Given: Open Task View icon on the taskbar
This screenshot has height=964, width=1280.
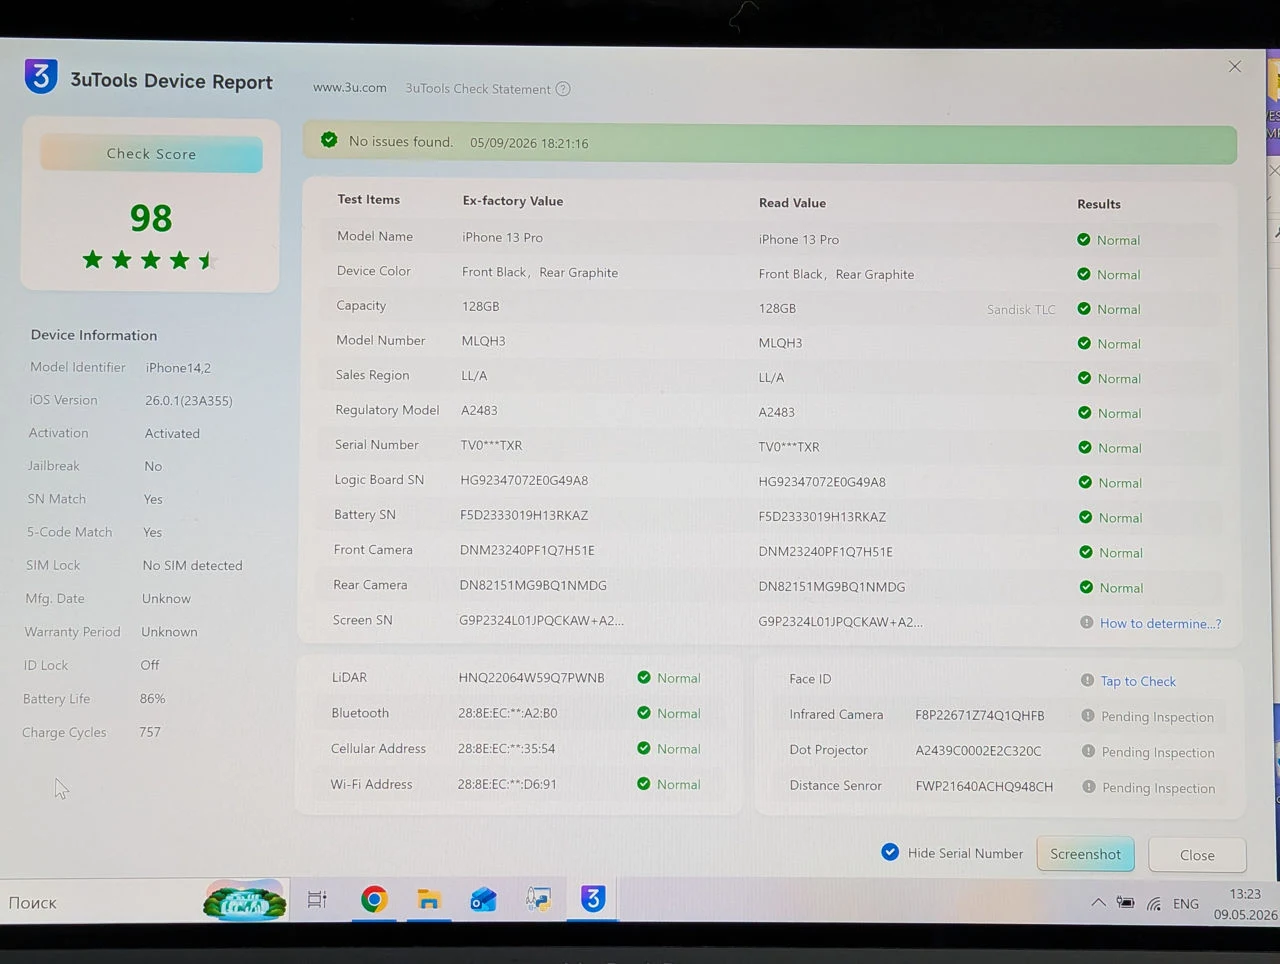Looking at the screenshot, I should click(x=317, y=900).
